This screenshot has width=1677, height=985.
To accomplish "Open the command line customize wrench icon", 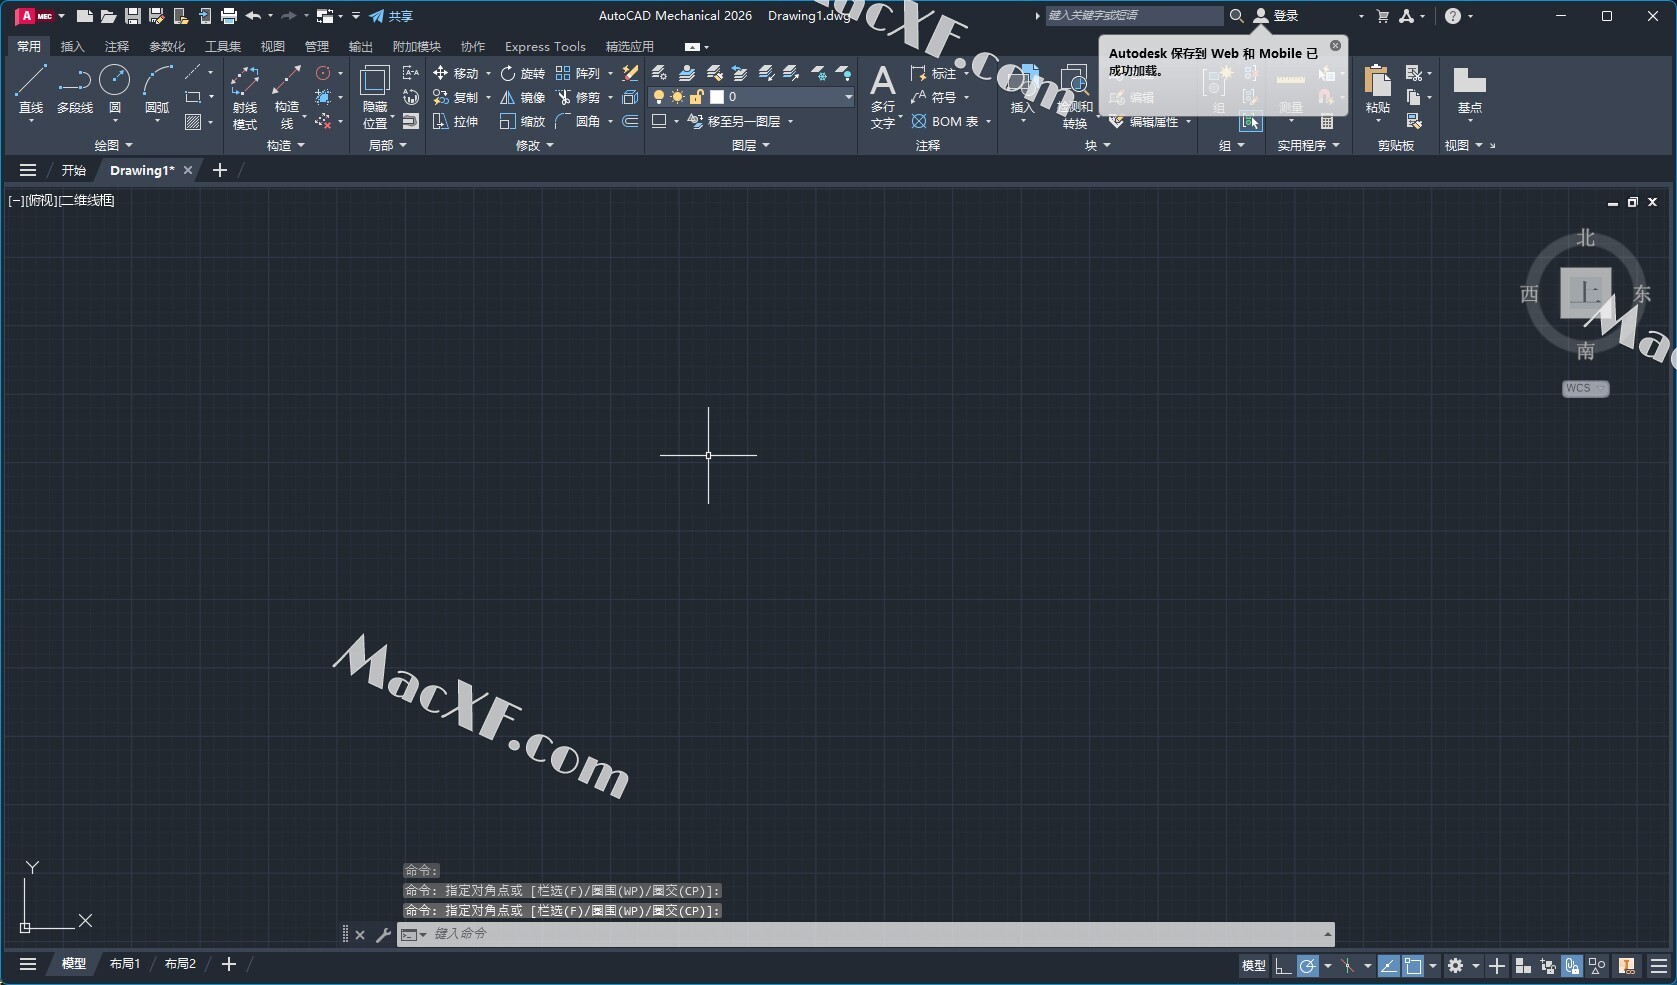I will point(383,935).
